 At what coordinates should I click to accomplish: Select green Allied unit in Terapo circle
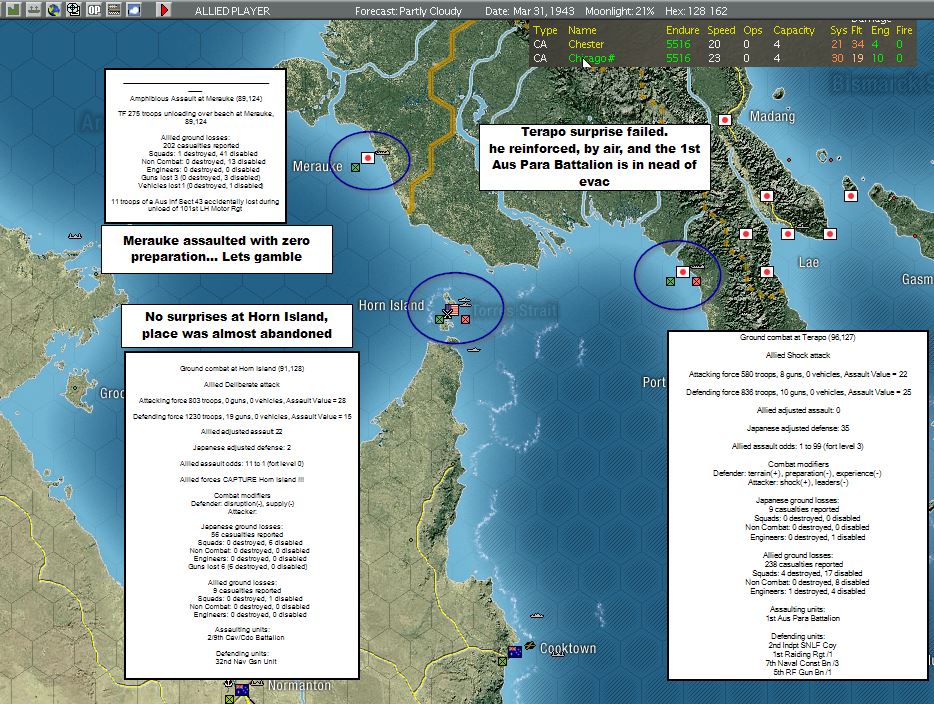pyautogui.click(x=670, y=281)
